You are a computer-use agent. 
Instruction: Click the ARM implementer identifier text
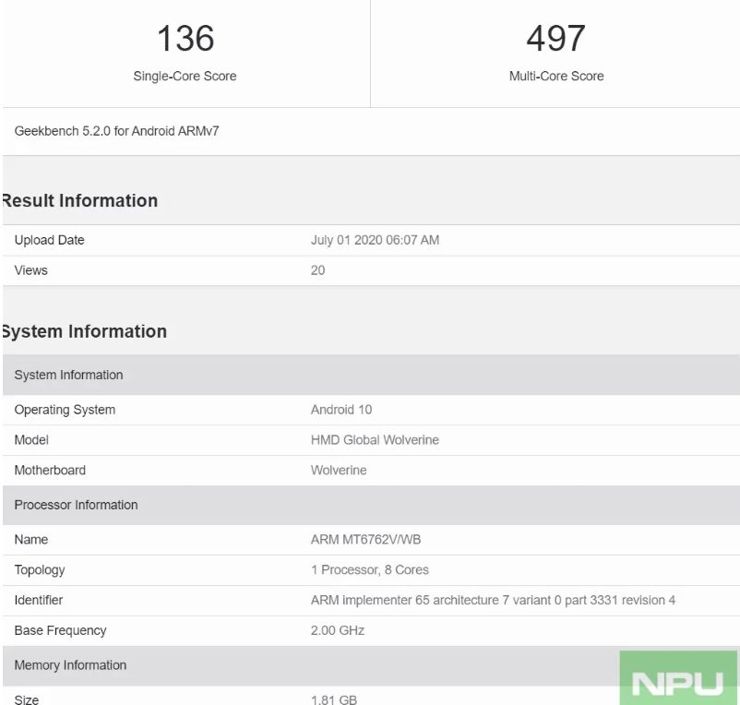coord(493,600)
